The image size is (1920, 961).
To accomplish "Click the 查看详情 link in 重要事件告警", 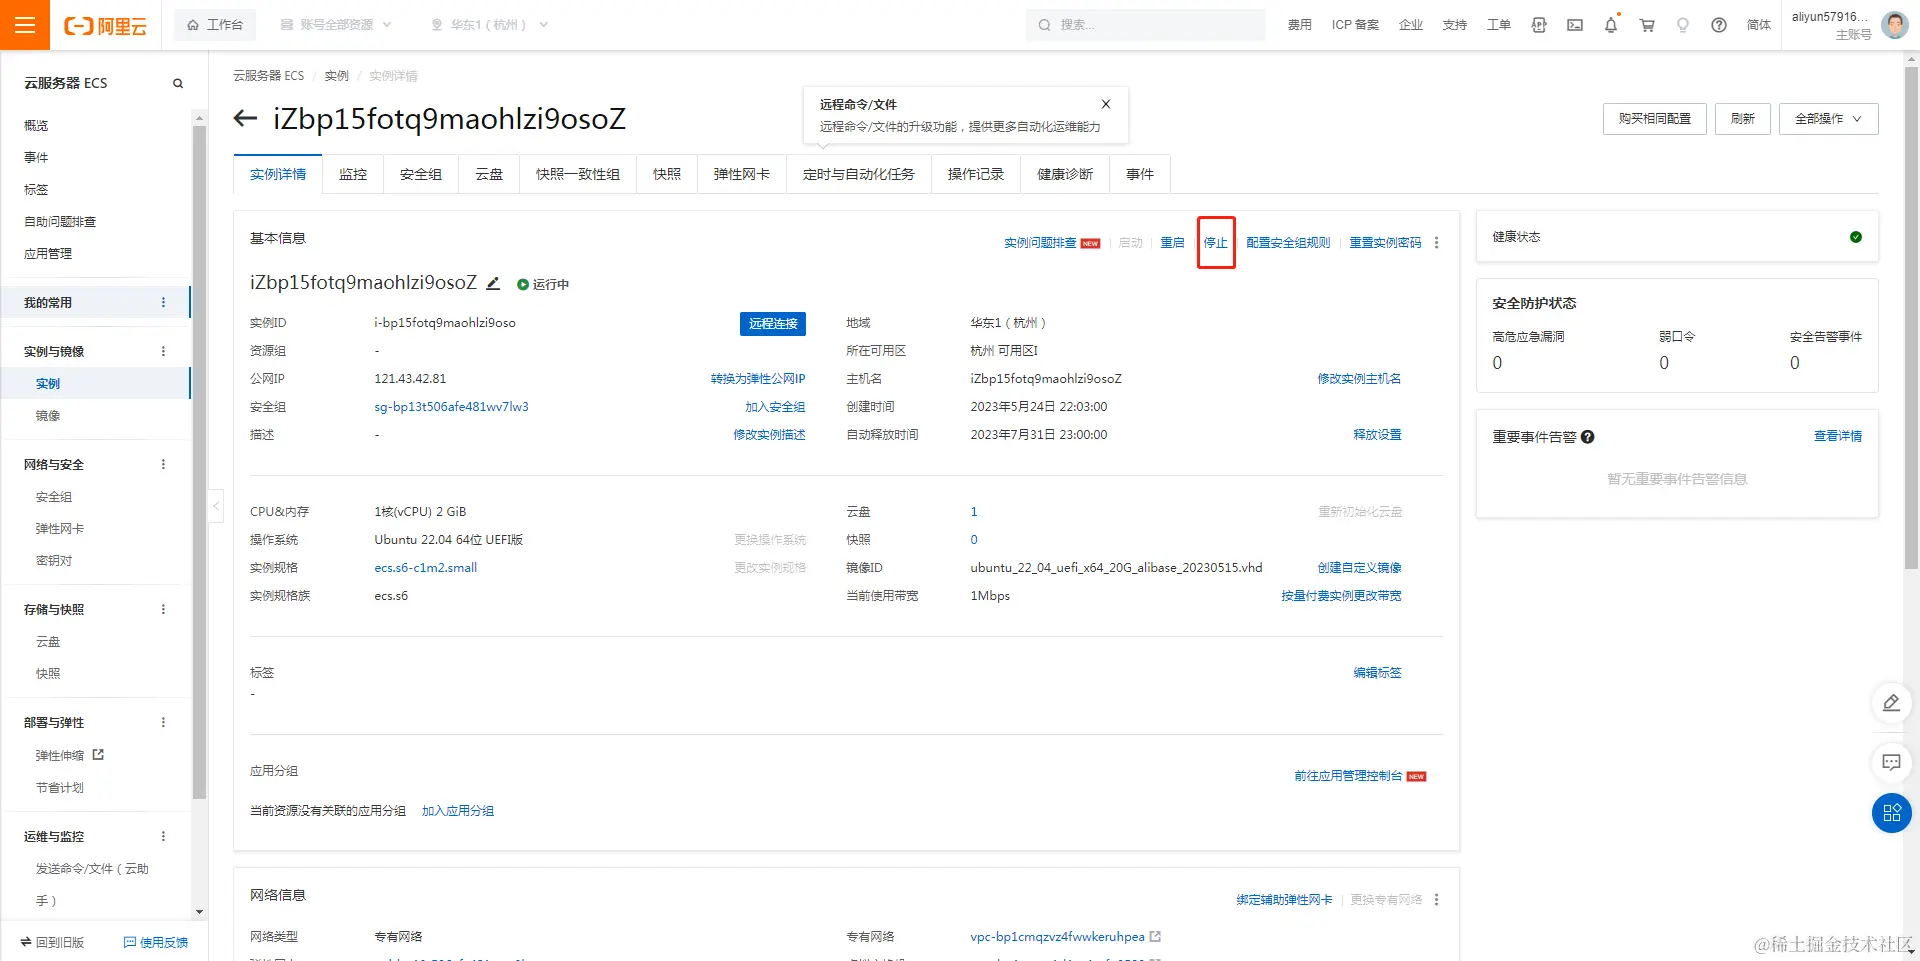I will [x=1838, y=436].
